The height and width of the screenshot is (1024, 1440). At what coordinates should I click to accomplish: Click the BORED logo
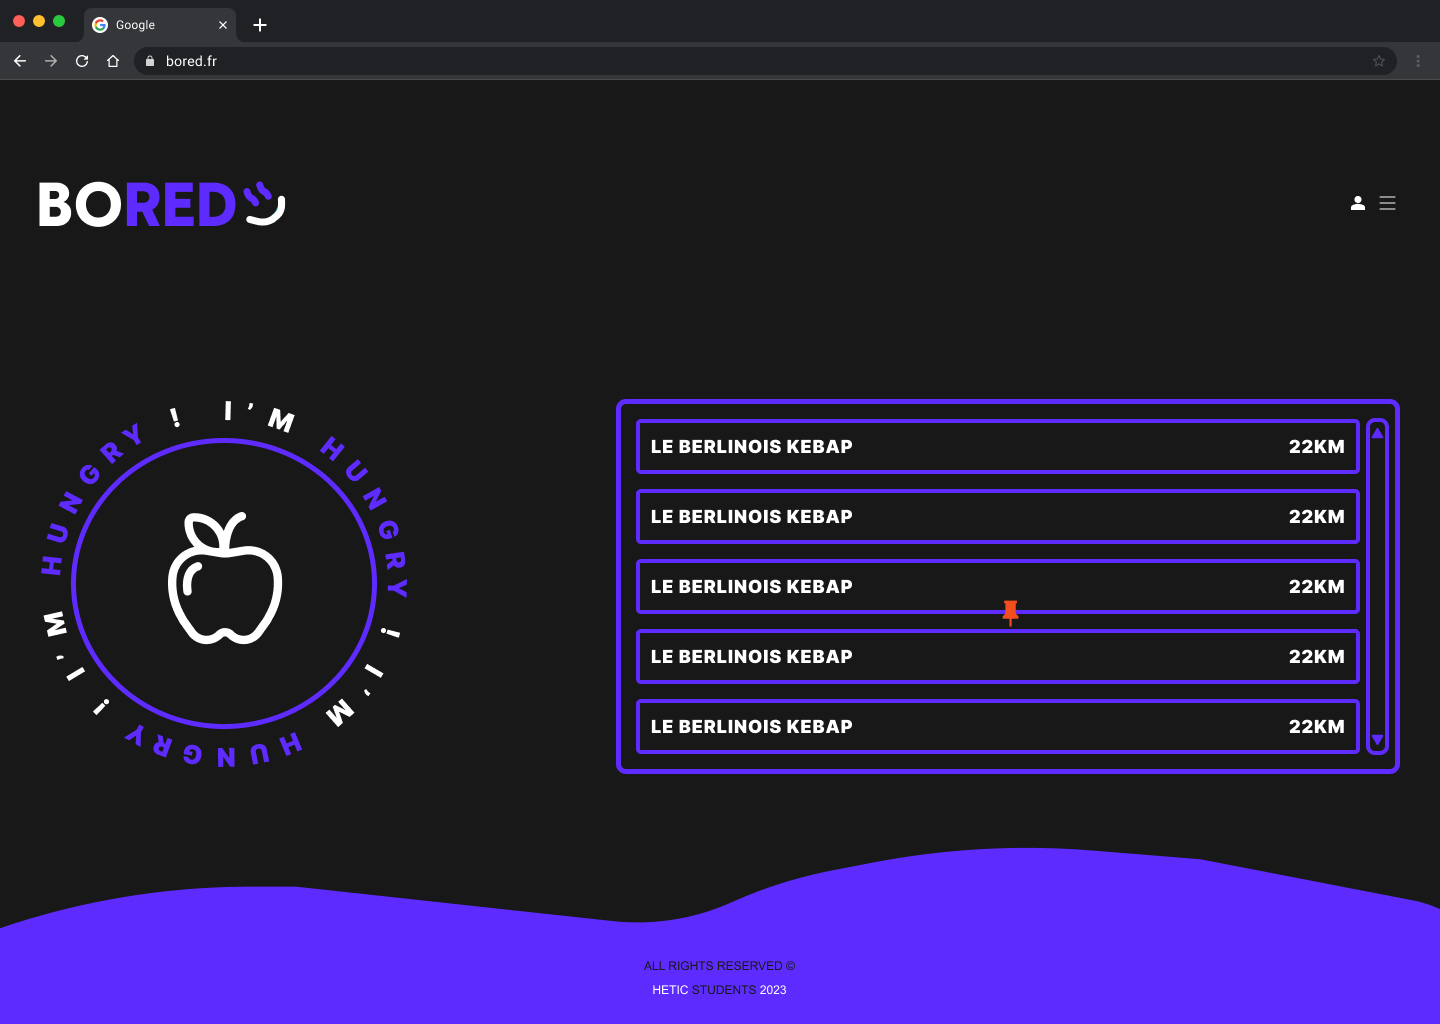point(160,204)
